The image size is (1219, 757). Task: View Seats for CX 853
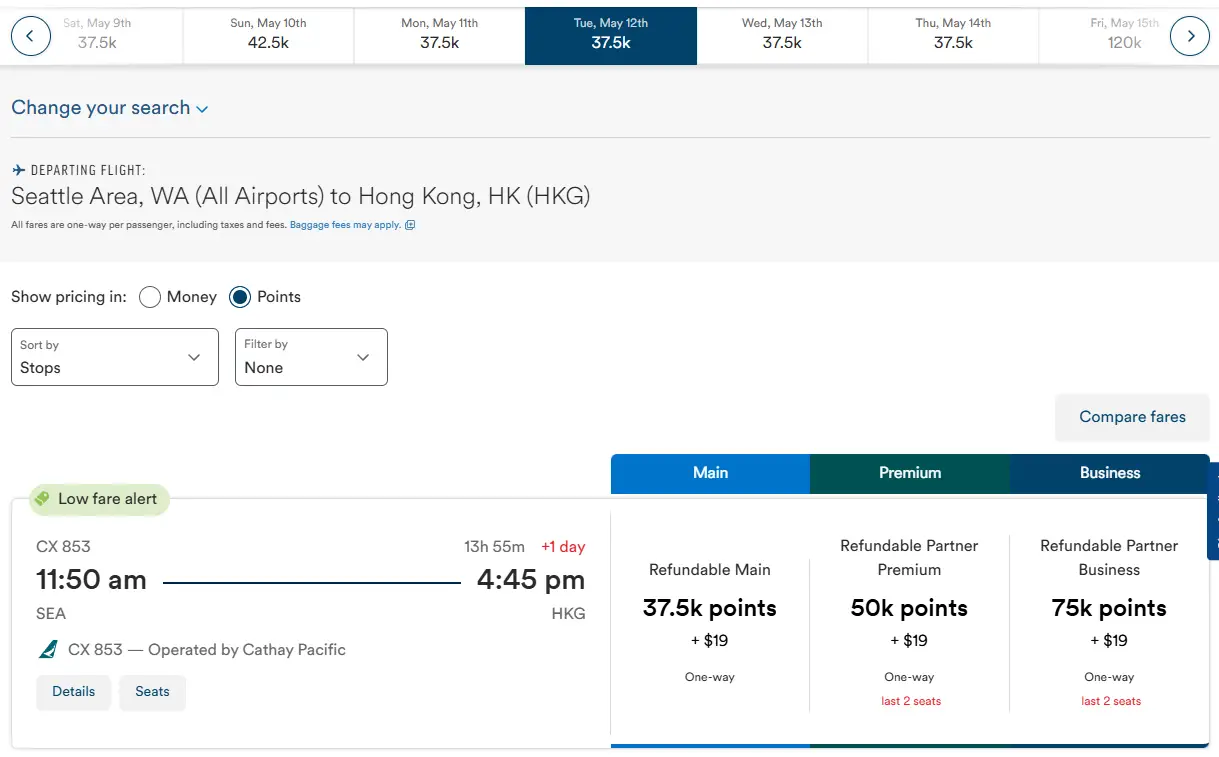click(x=152, y=692)
